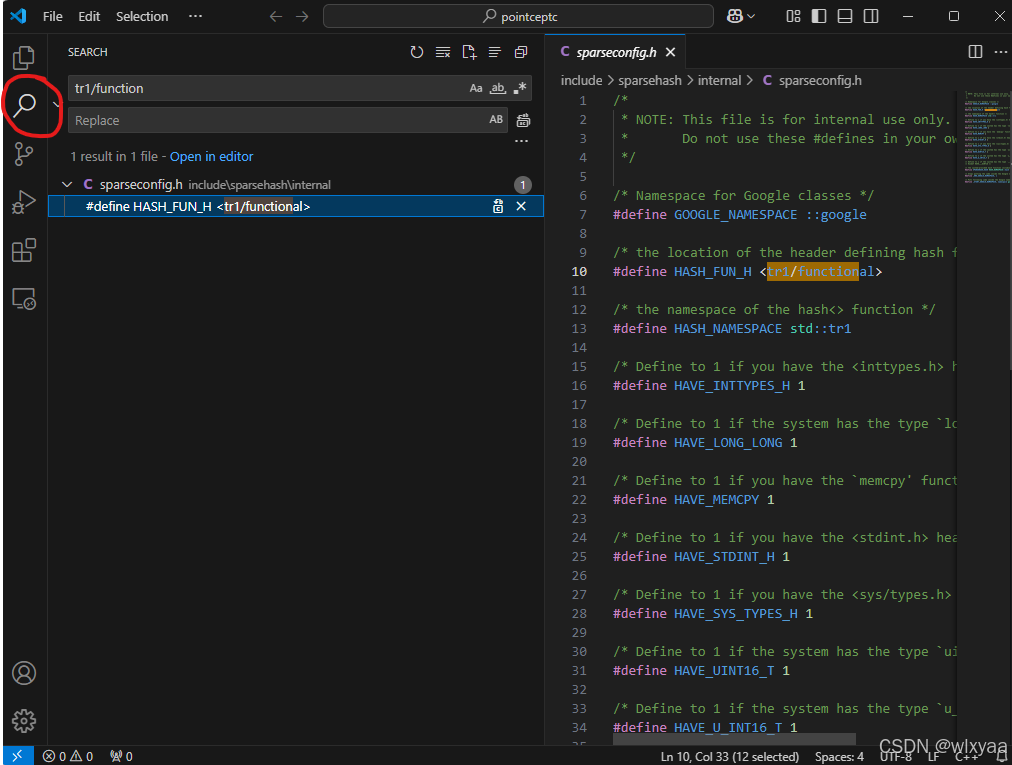Open the Run and Debug panel
The width and height of the screenshot is (1012, 765).
click(x=23, y=202)
